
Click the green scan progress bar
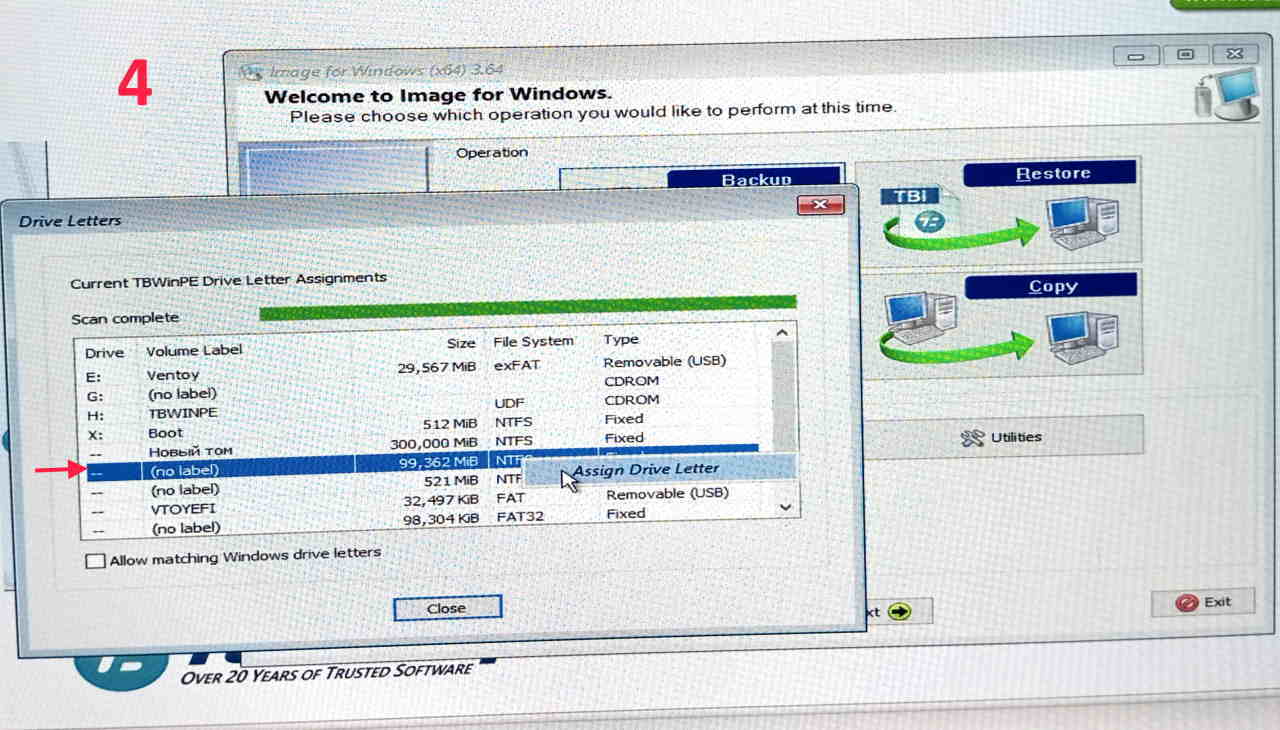tap(528, 308)
